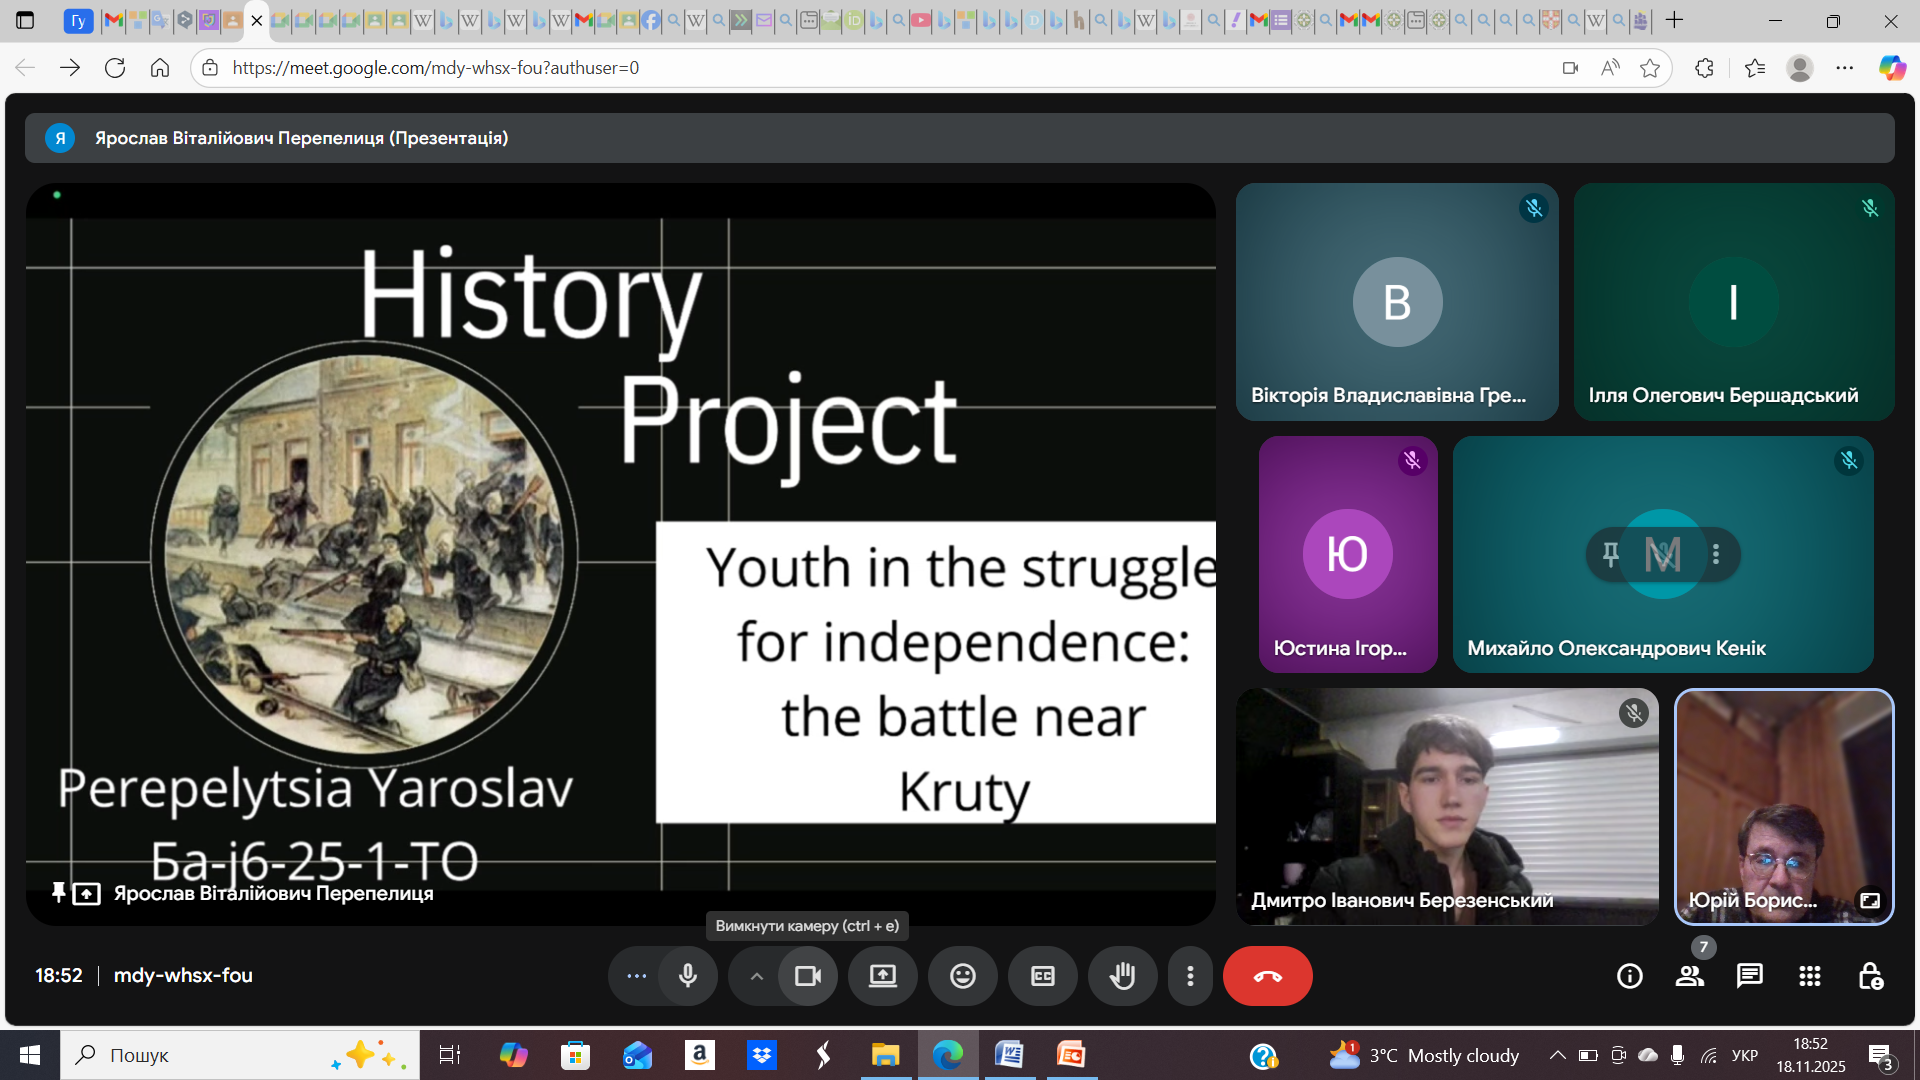Mute the microphone
Image resolution: width=1920 pixels, height=1080 pixels.
coord(688,976)
